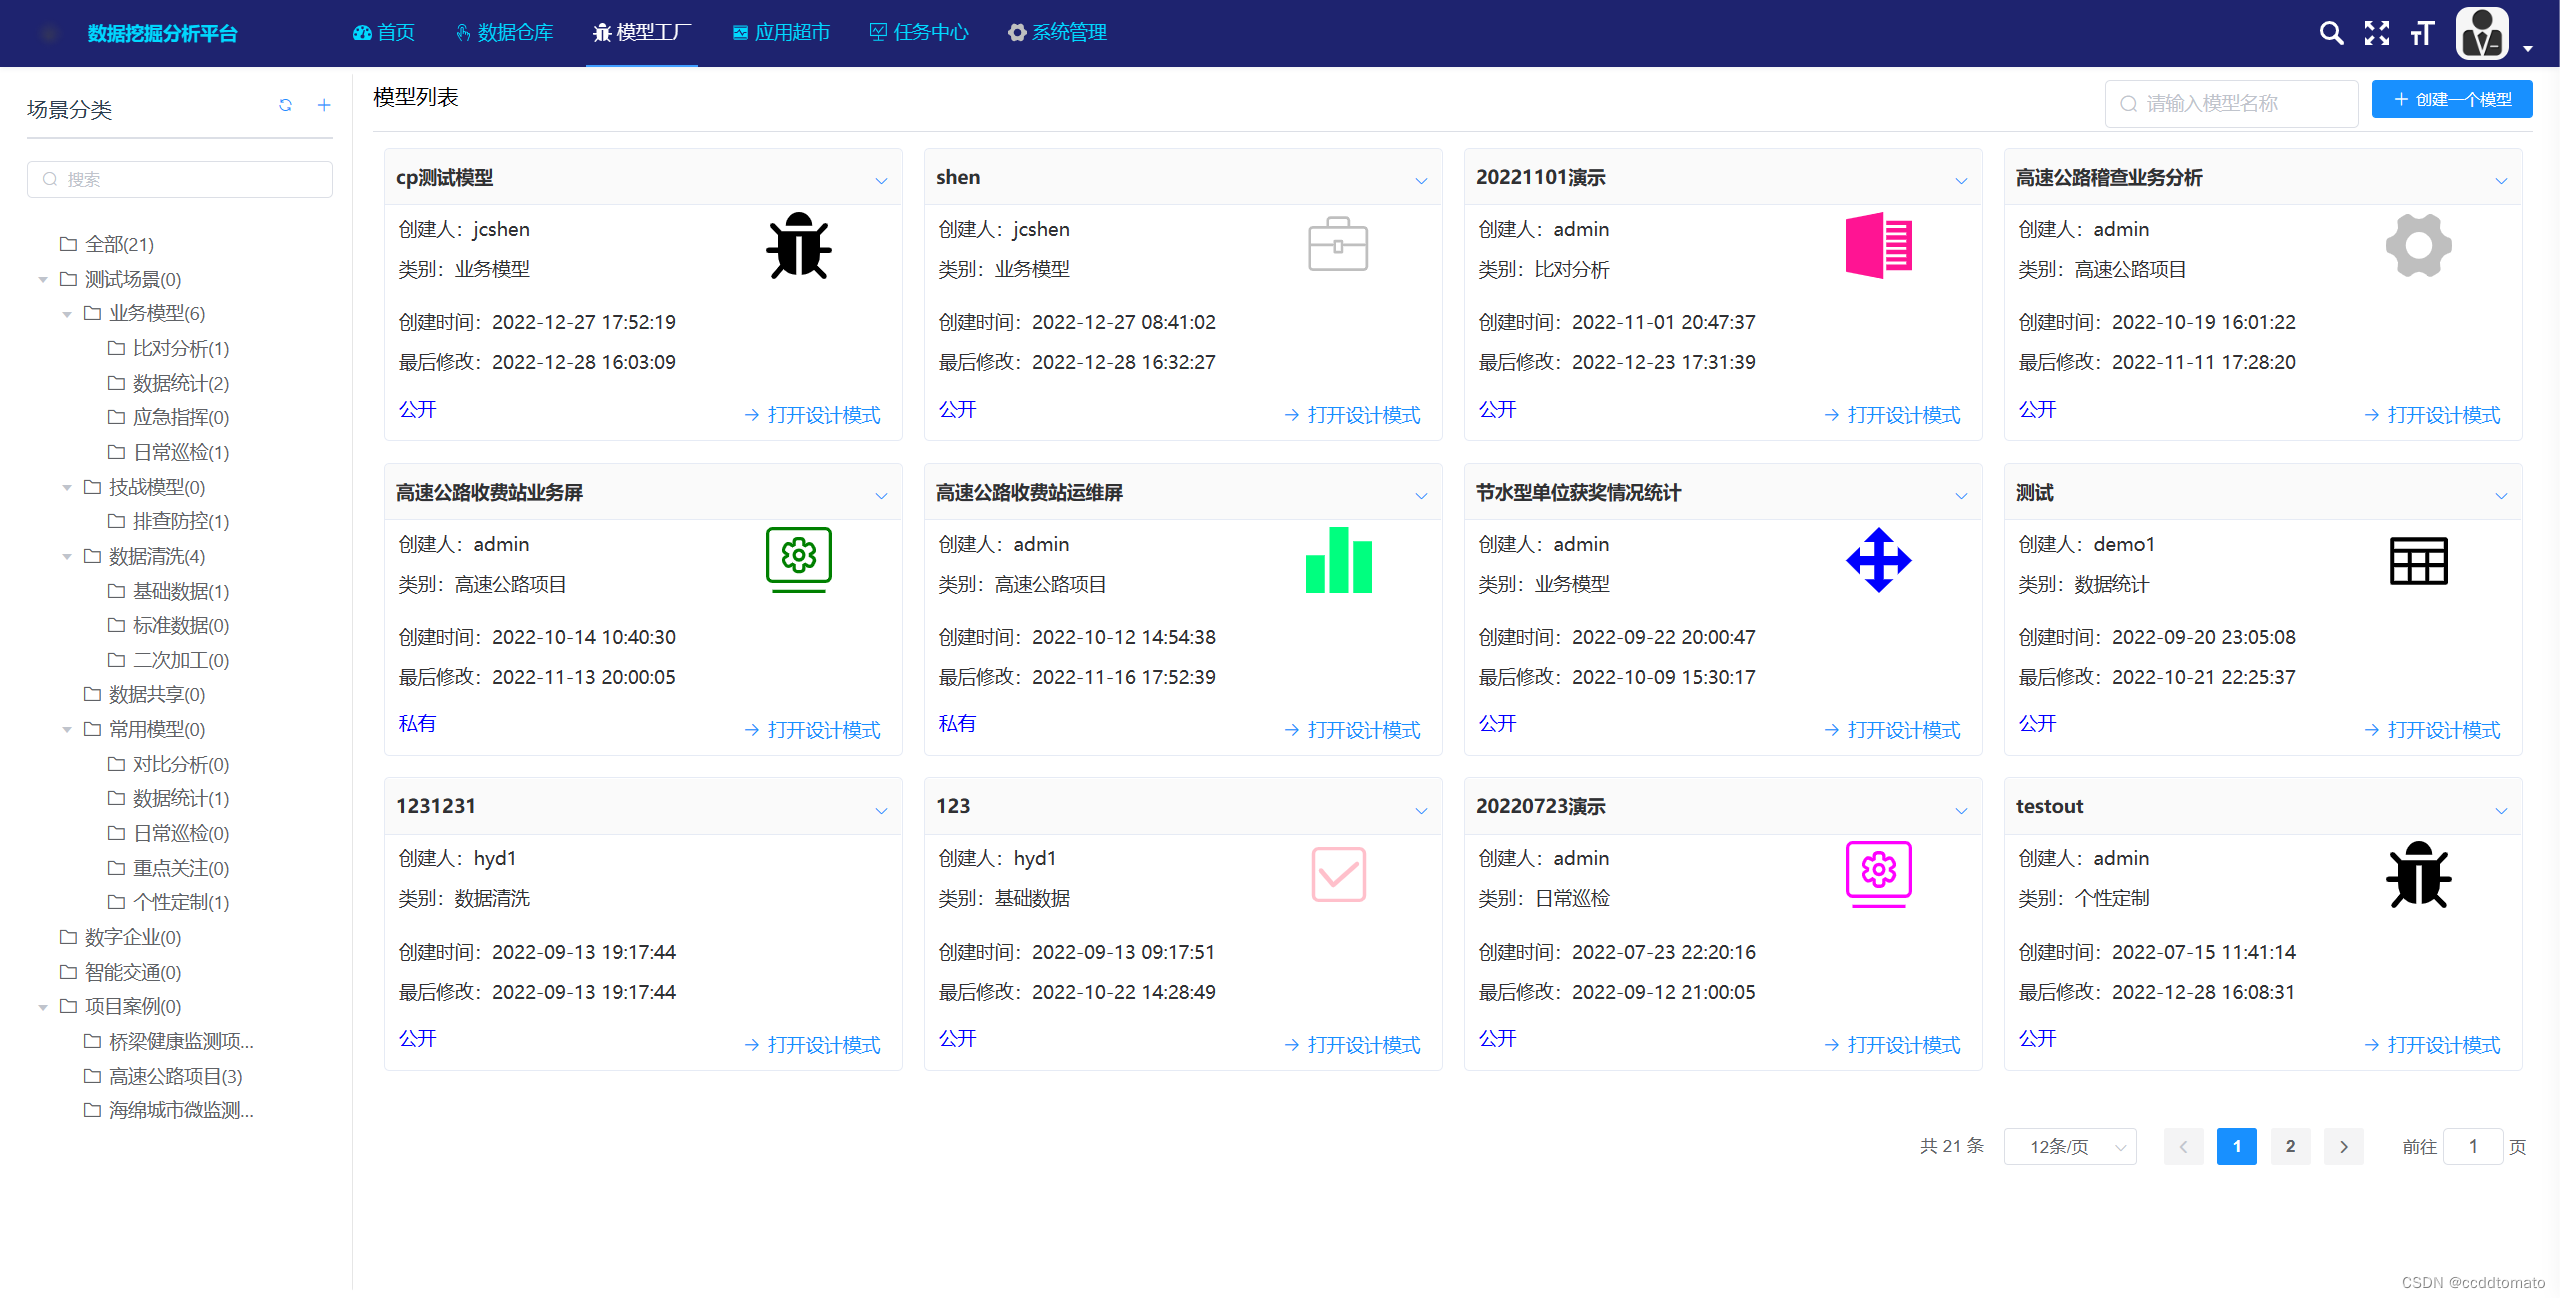The height and width of the screenshot is (1298, 2560).
Task: Click the bug icon on the cp测试模型 card
Action: (x=798, y=246)
